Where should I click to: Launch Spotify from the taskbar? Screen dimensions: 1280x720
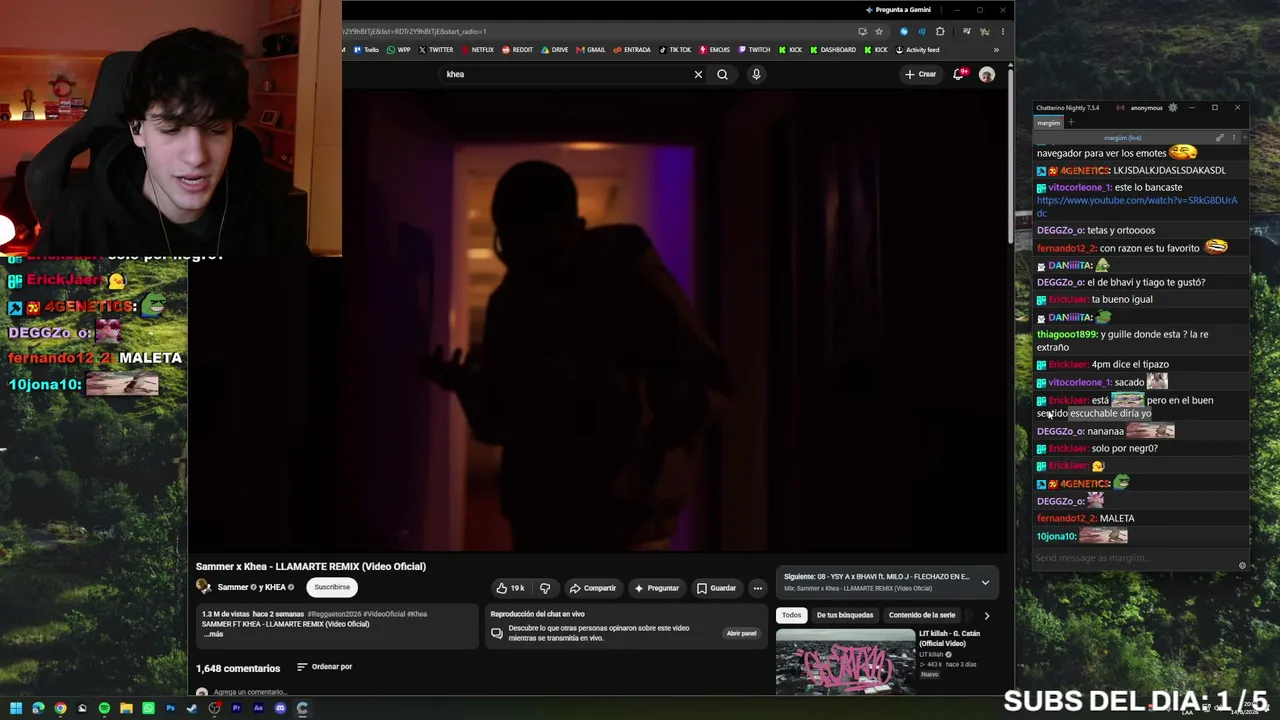point(104,709)
